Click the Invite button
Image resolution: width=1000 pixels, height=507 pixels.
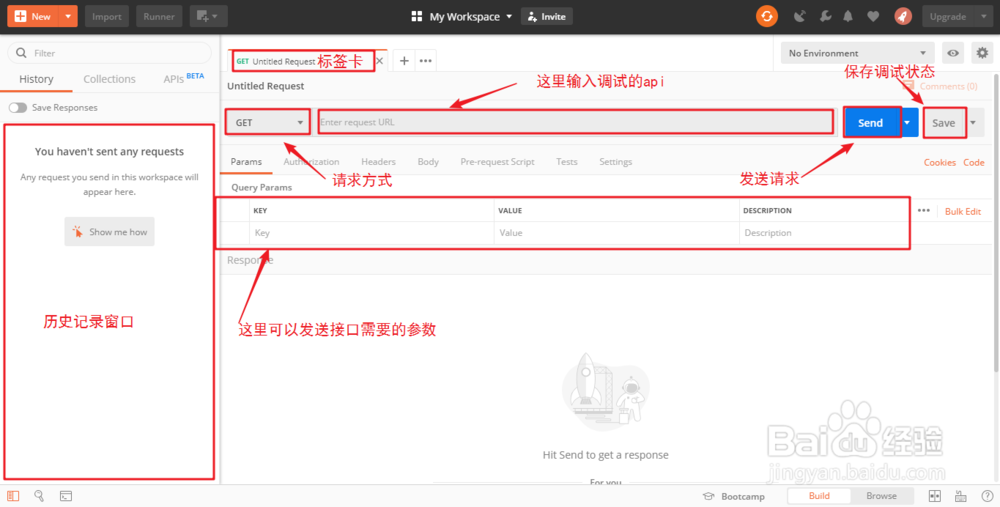click(x=547, y=17)
